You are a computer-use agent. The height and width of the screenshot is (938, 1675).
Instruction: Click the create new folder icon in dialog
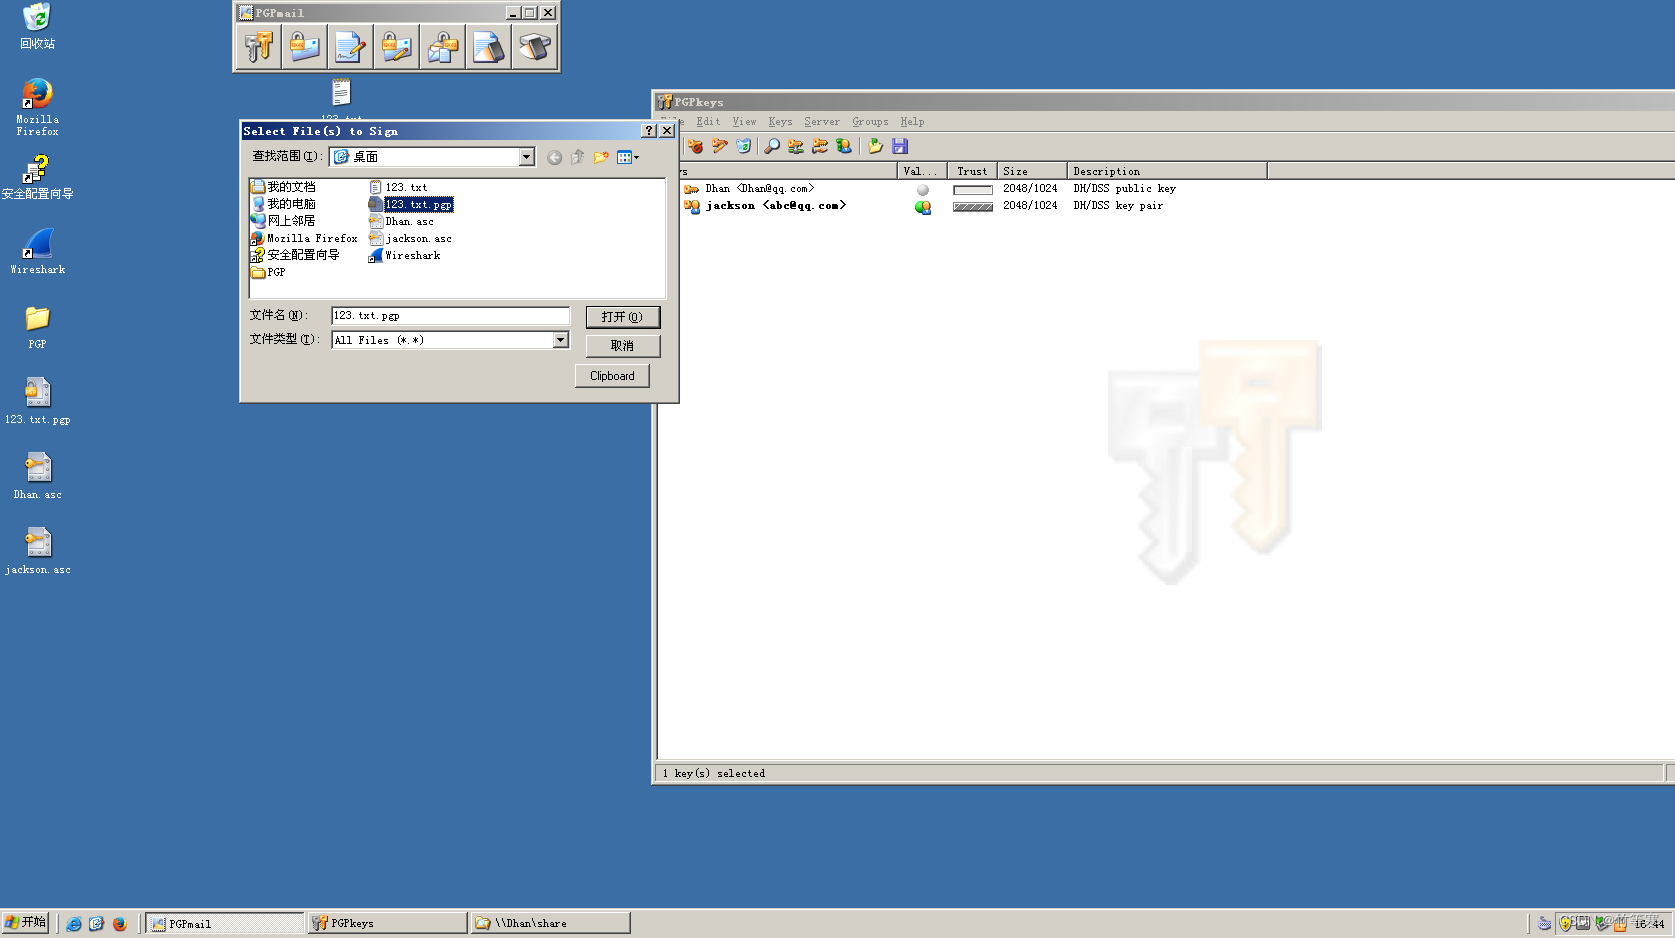(601, 157)
